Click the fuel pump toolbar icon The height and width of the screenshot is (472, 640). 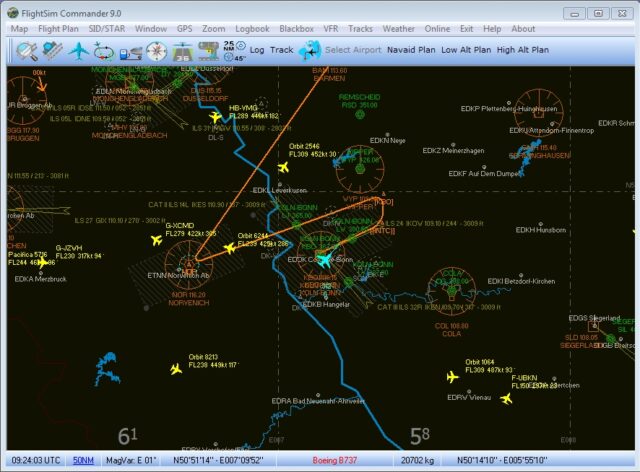point(131,50)
